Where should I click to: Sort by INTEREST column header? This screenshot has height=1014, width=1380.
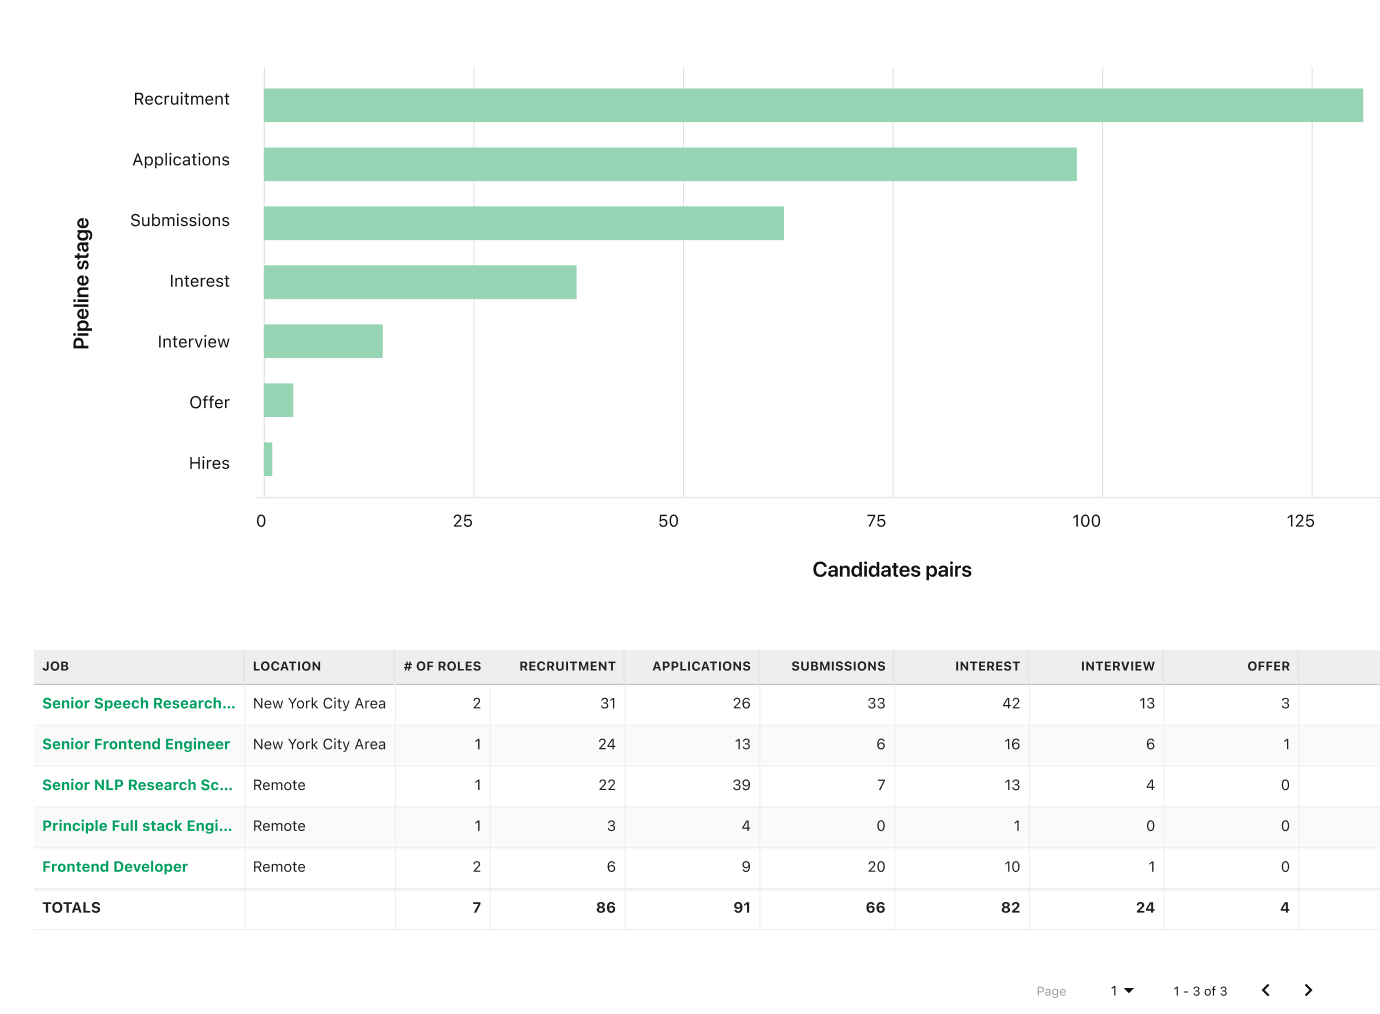987,666
